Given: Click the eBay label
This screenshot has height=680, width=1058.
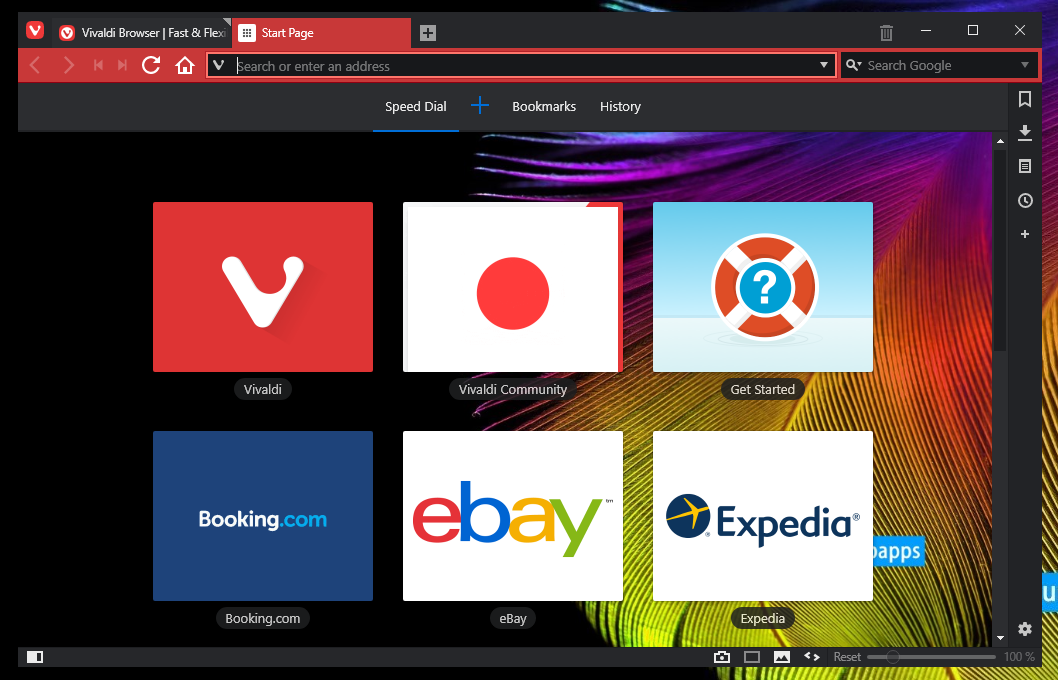Looking at the screenshot, I should click(513, 619).
